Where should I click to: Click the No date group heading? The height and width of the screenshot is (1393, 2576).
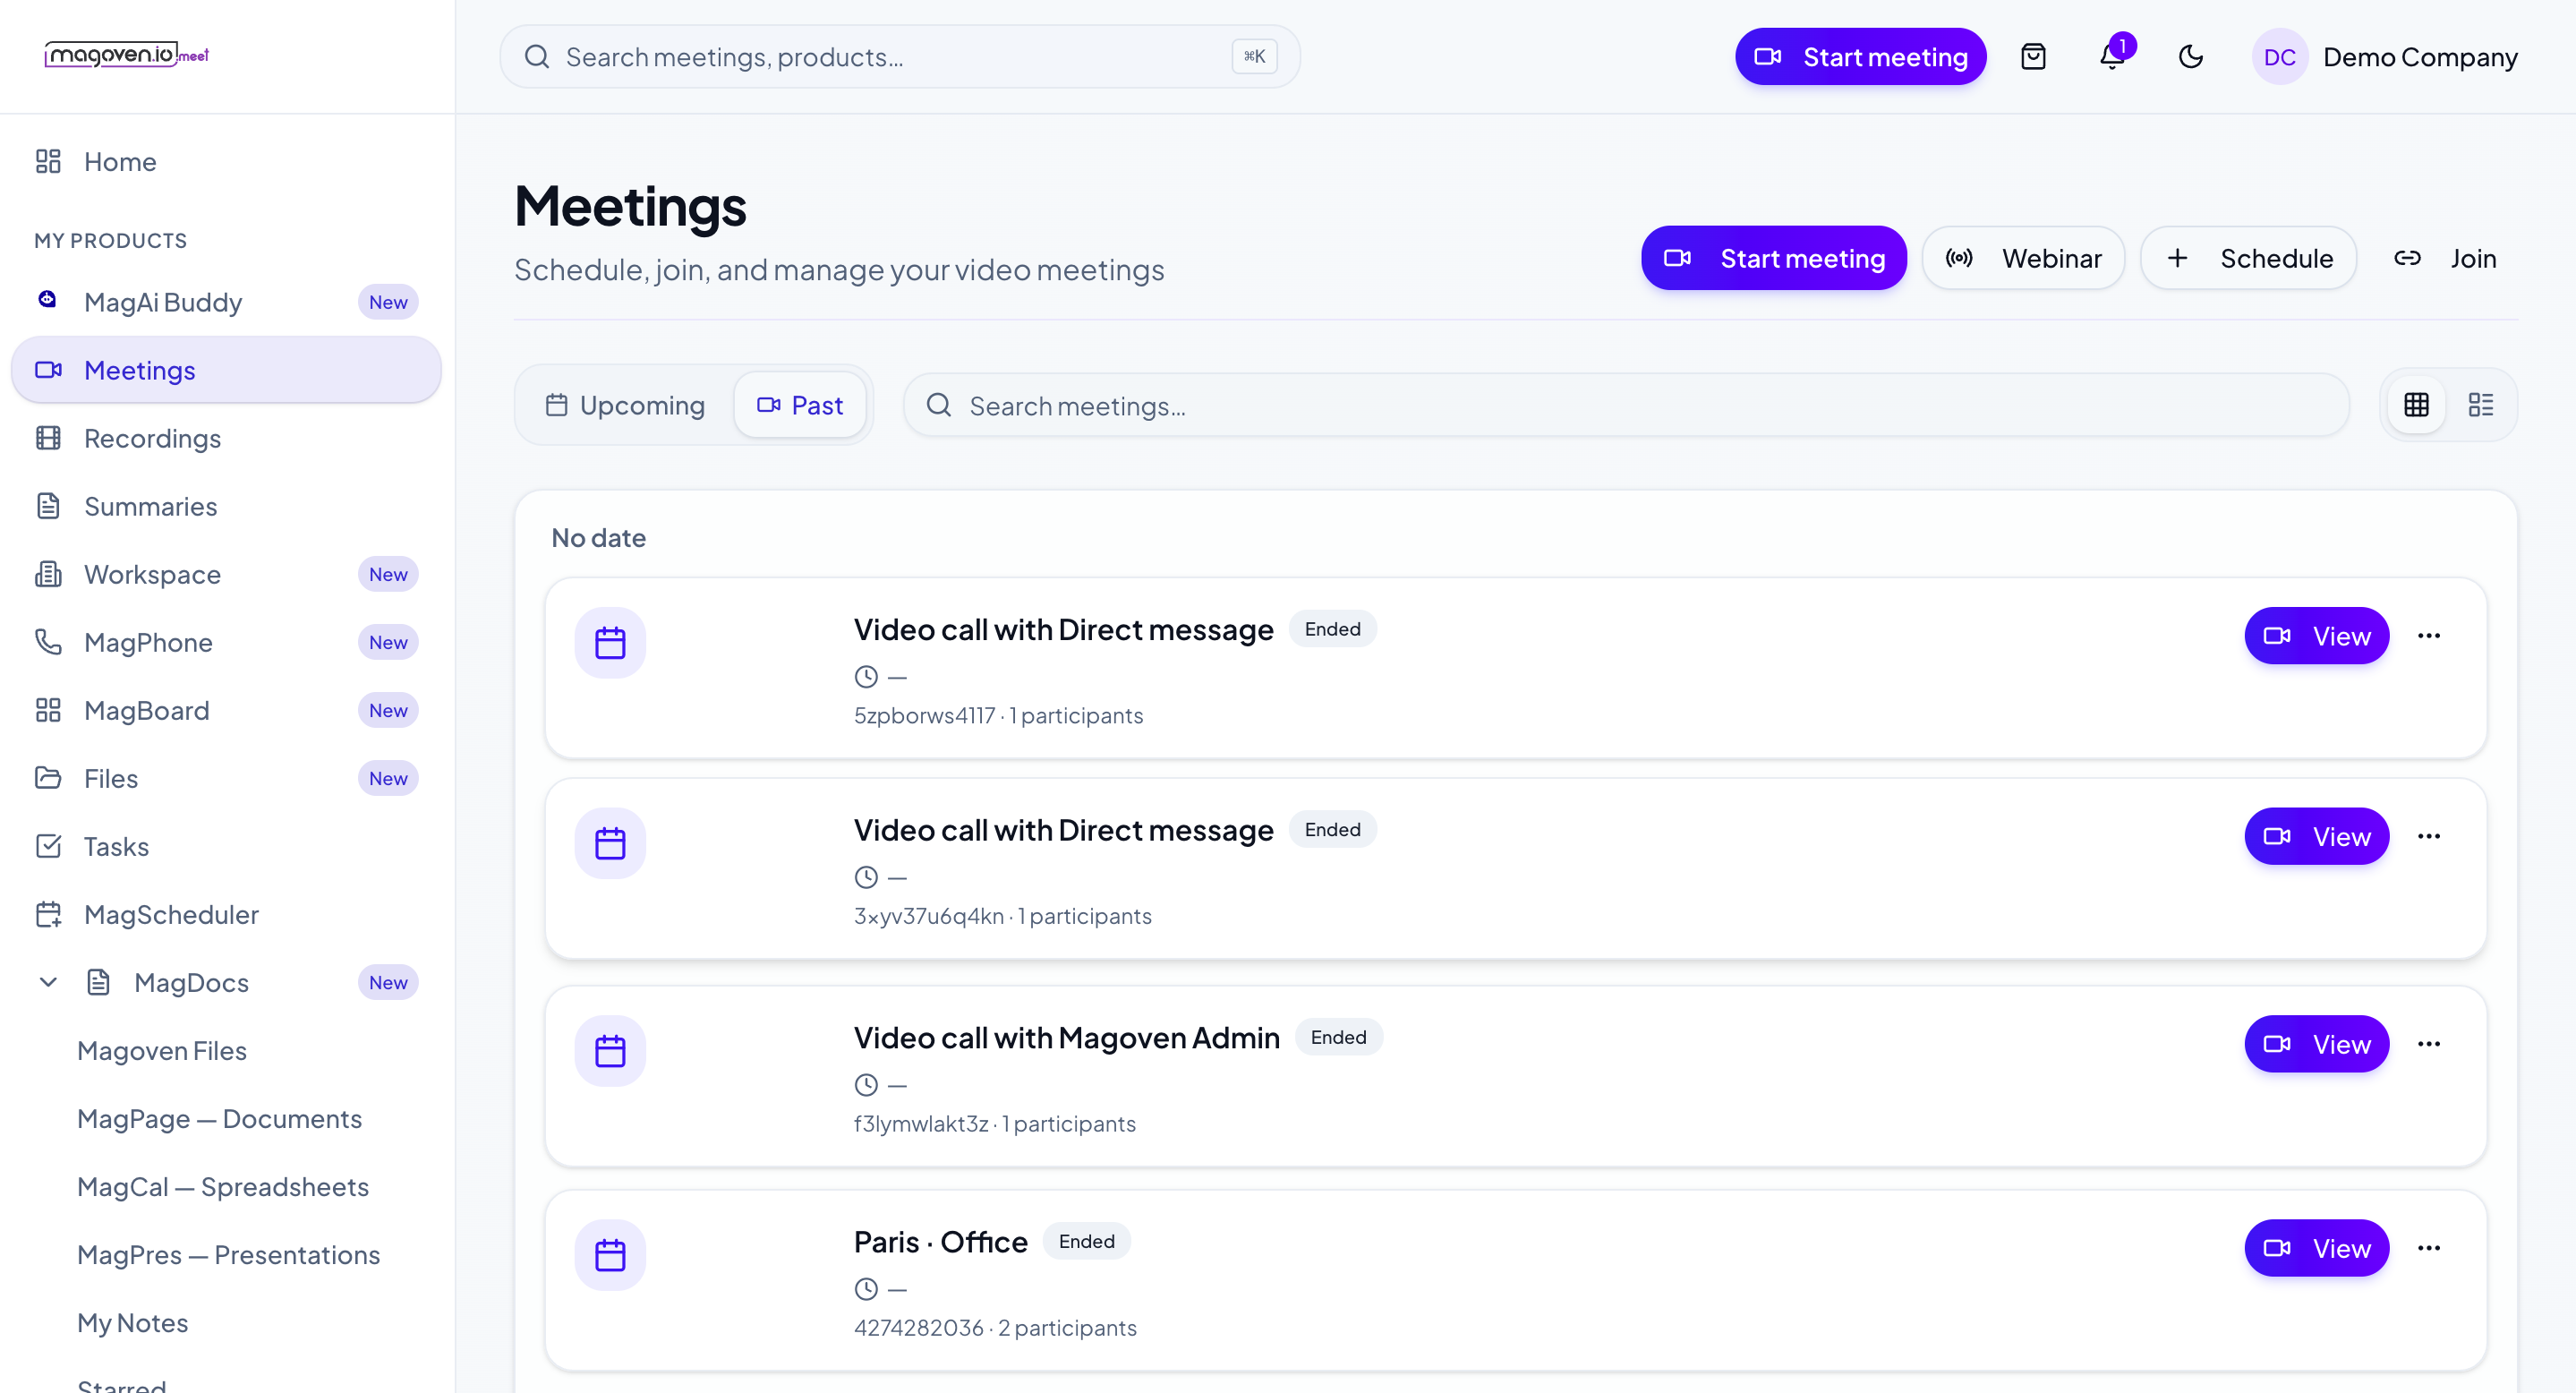(598, 538)
